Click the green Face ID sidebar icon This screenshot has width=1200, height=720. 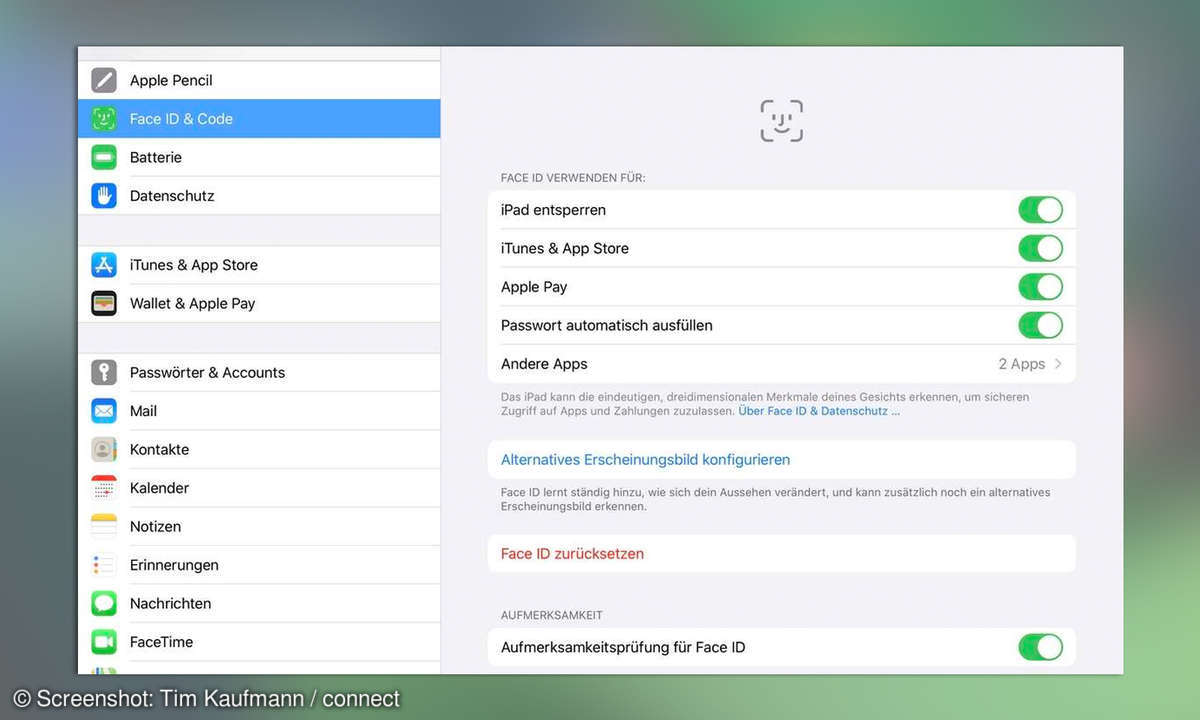coord(104,119)
